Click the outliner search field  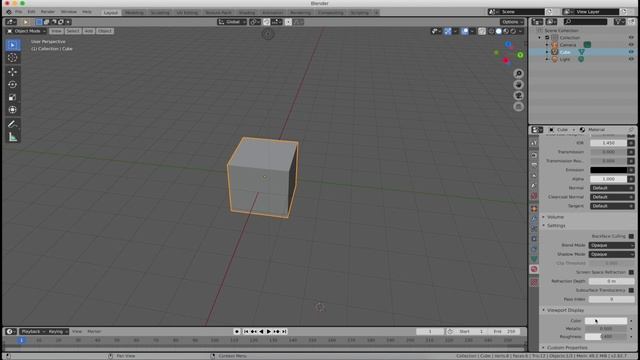pyautogui.click(x=586, y=22)
